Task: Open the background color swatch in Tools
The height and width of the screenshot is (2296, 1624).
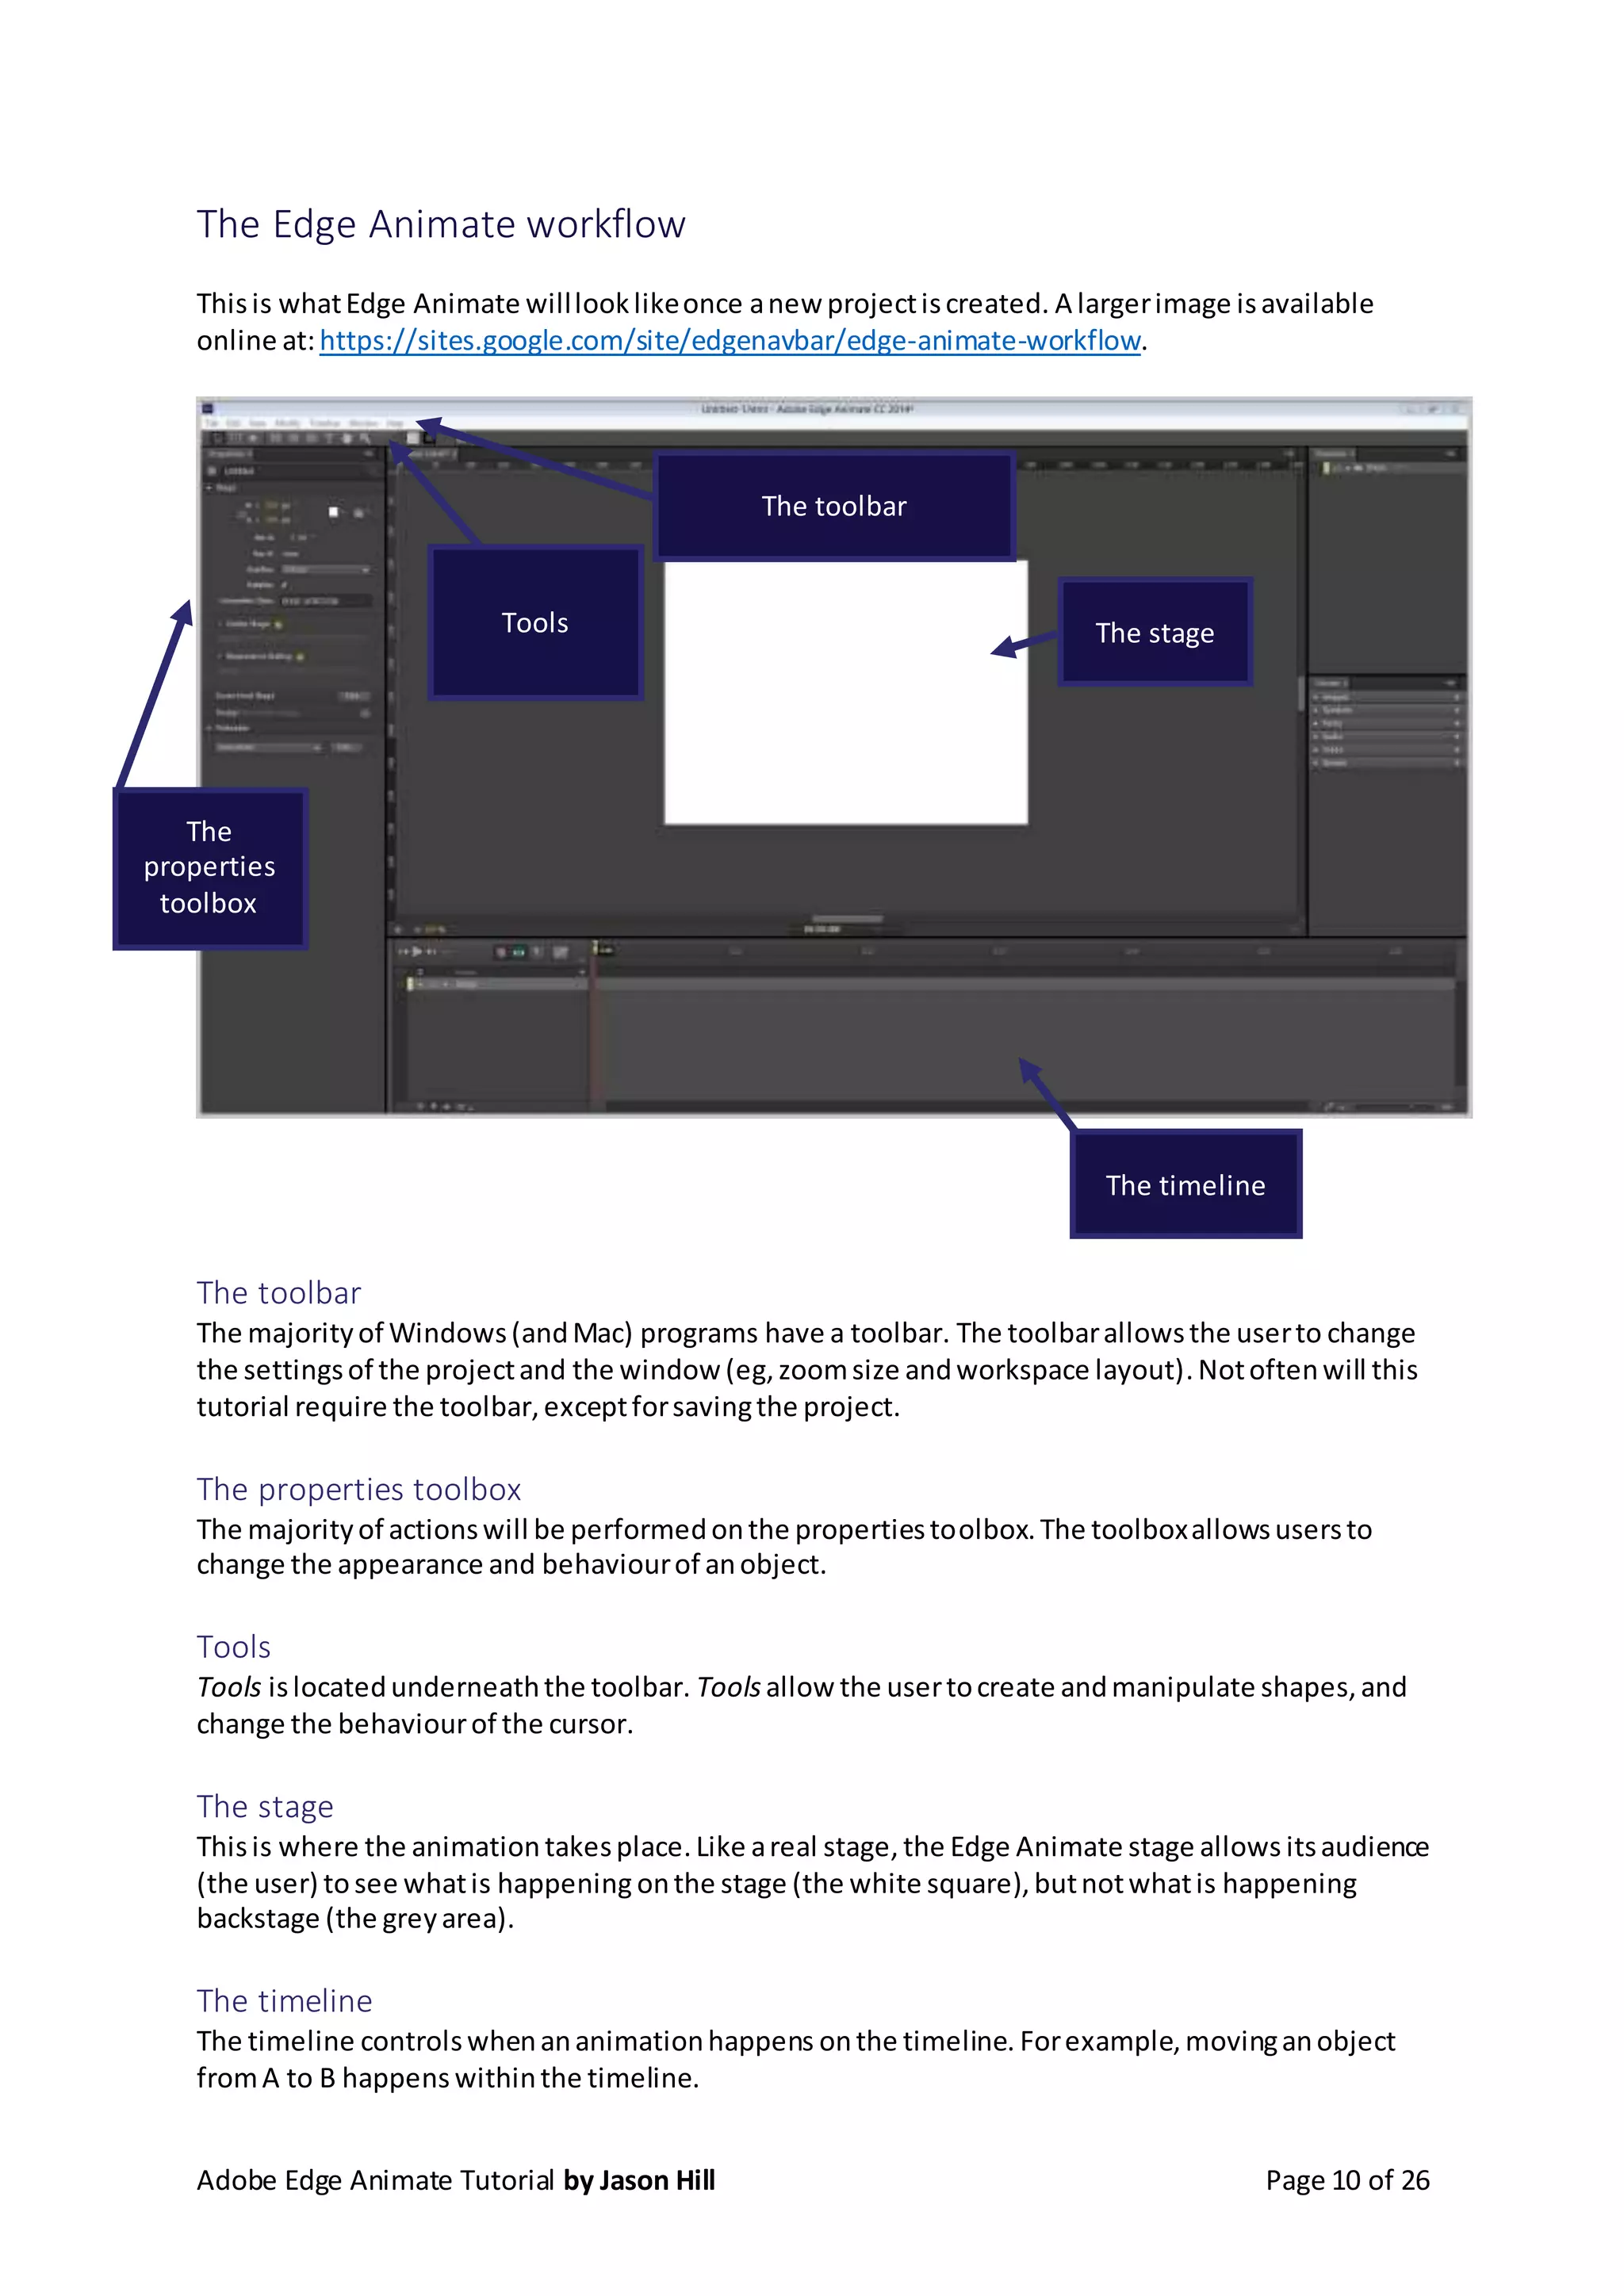Action: click(413, 438)
